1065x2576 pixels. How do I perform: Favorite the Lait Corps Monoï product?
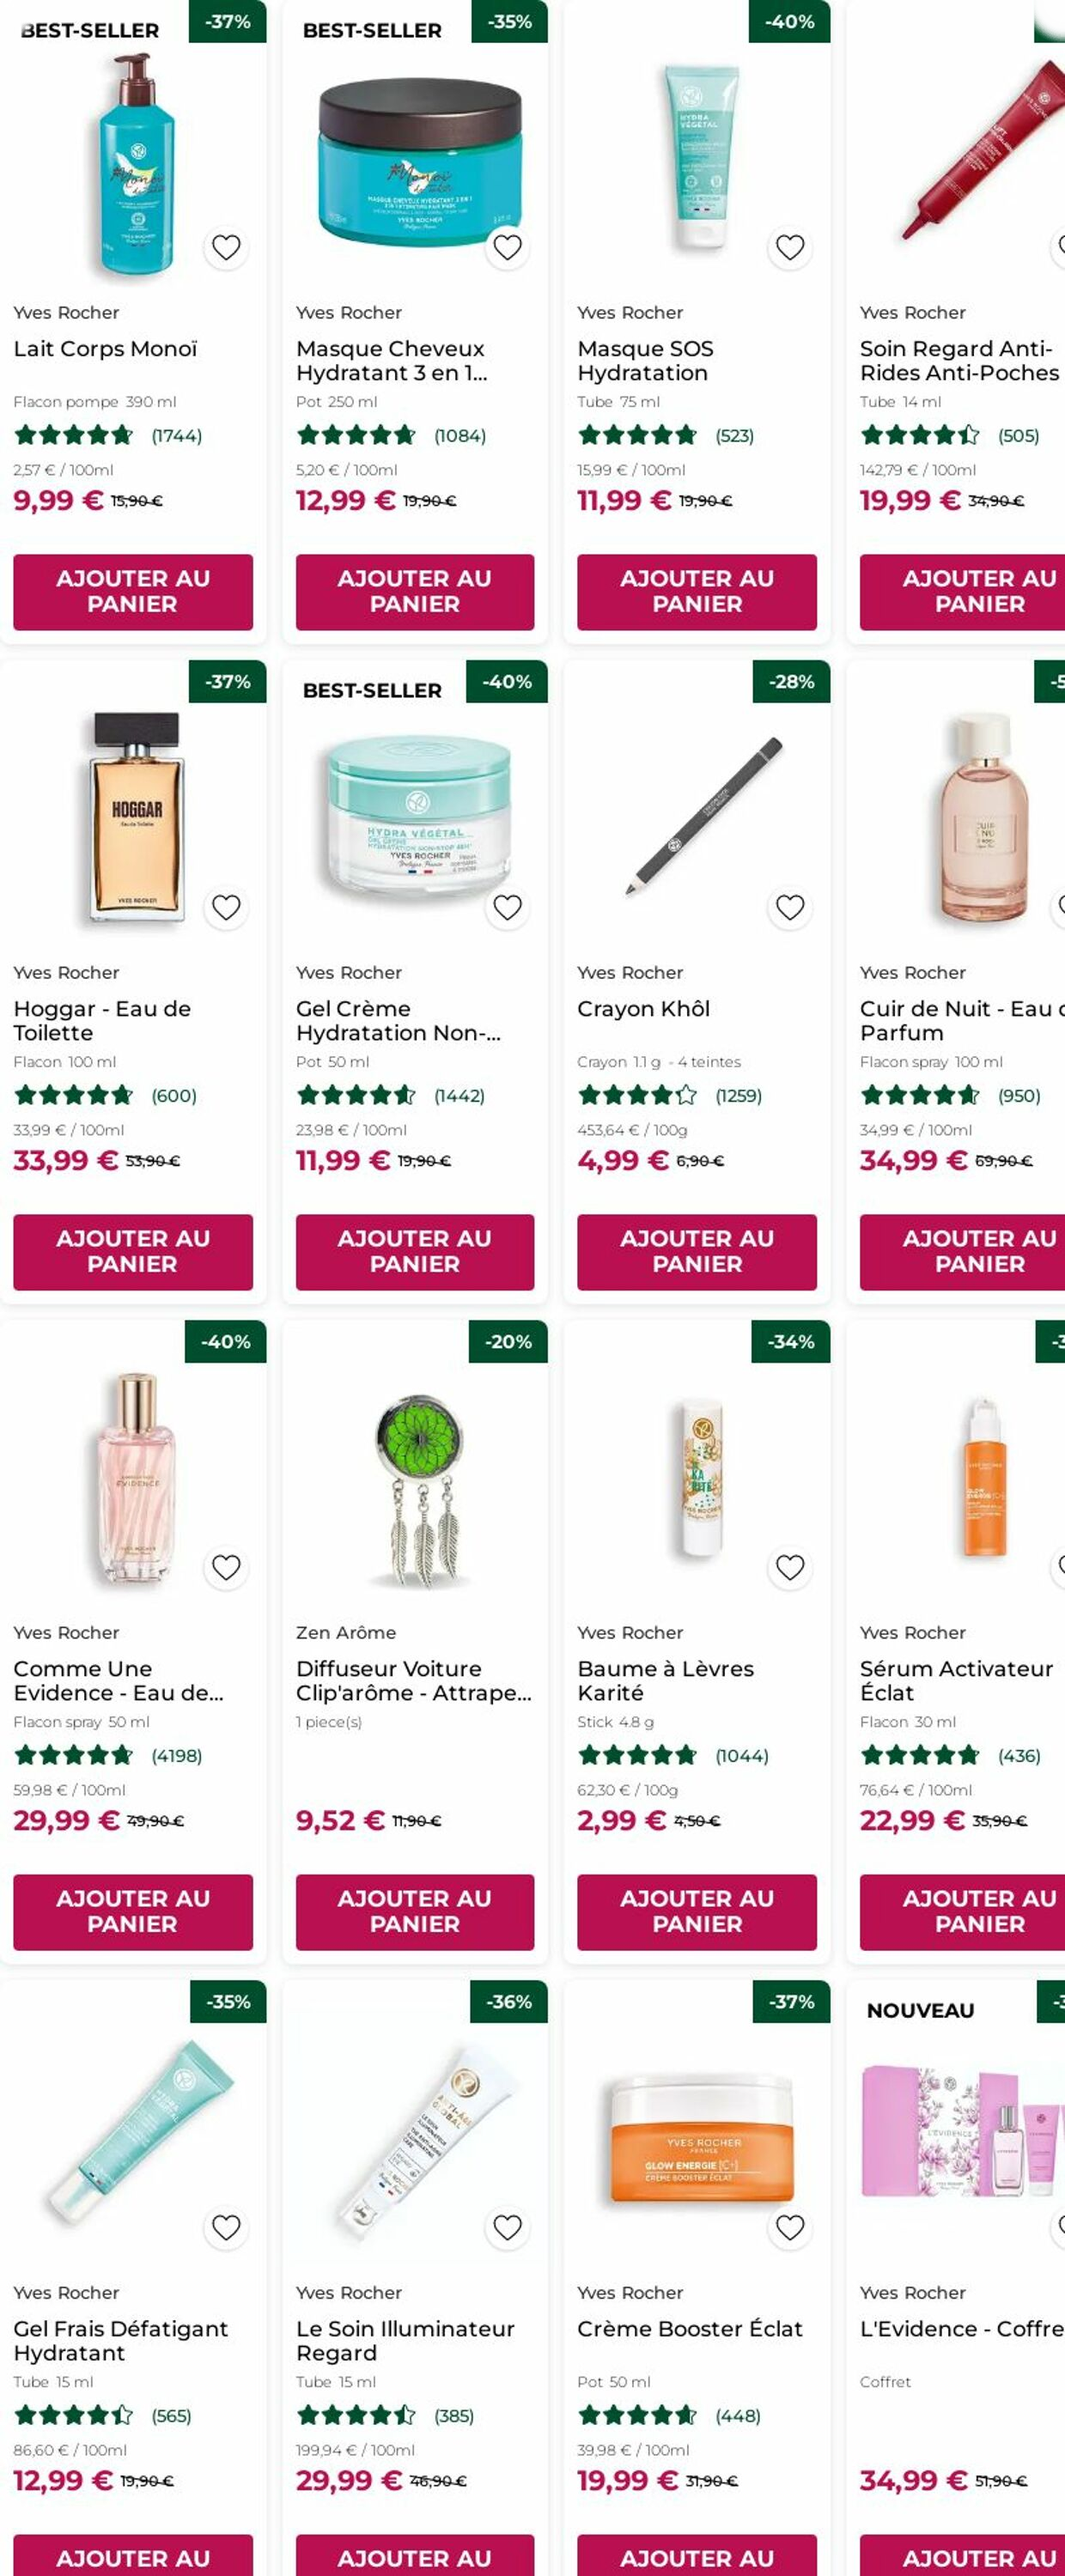click(x=226, y=247)
